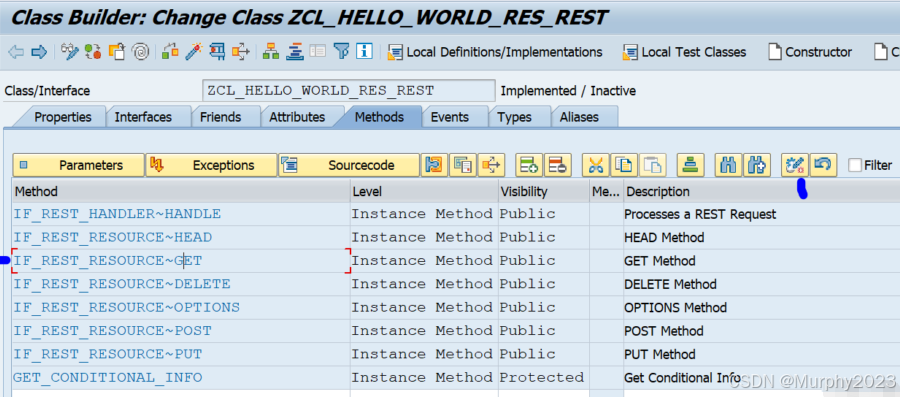Delete the selected method row
Screen dimensions: 900x397
point(557,165)
